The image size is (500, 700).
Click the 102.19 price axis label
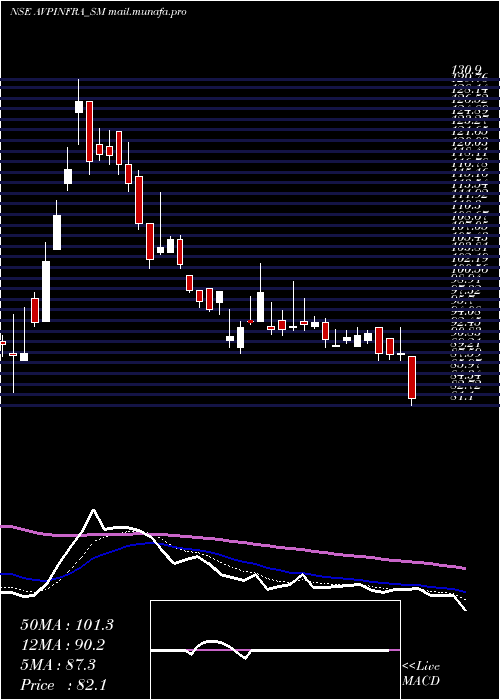470,259
